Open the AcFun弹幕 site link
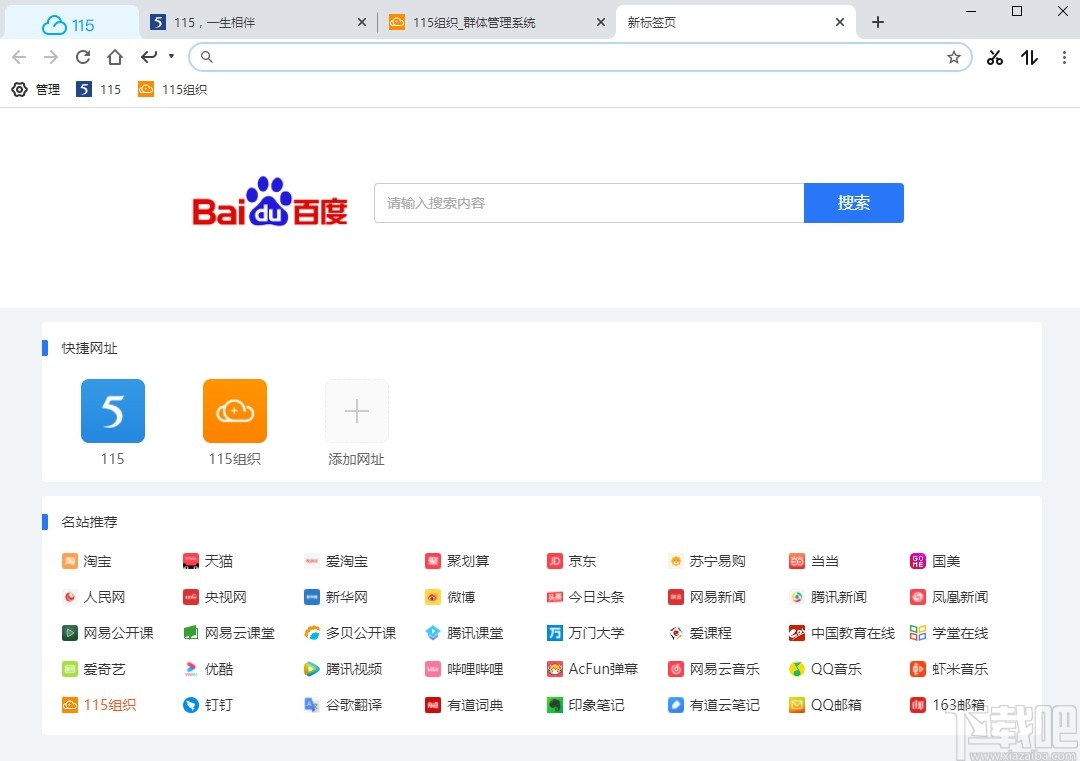Screen dimensions: 1080x761 (x=592, y=669)
